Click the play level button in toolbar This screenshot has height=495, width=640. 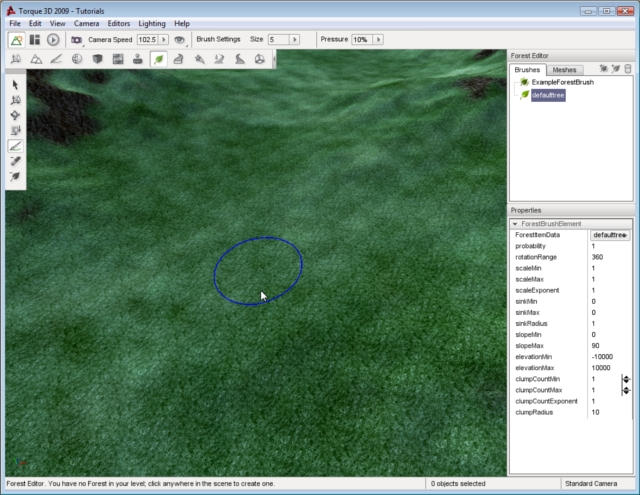(x=53, y=39)
